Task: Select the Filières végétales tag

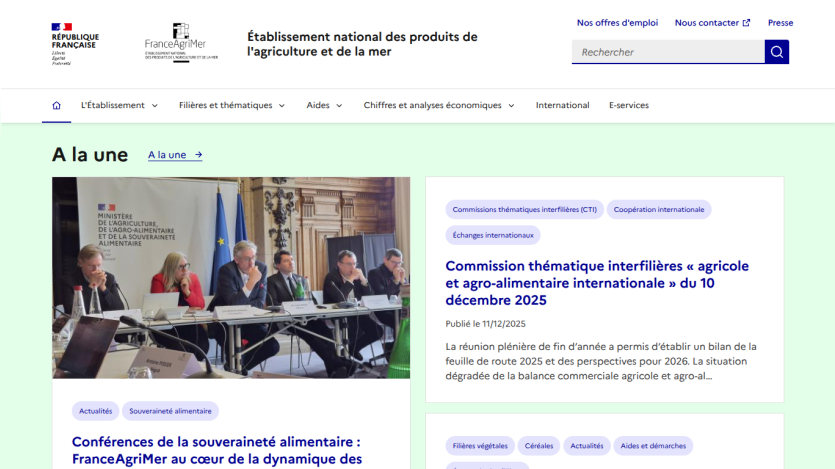Action: point(480,446)
